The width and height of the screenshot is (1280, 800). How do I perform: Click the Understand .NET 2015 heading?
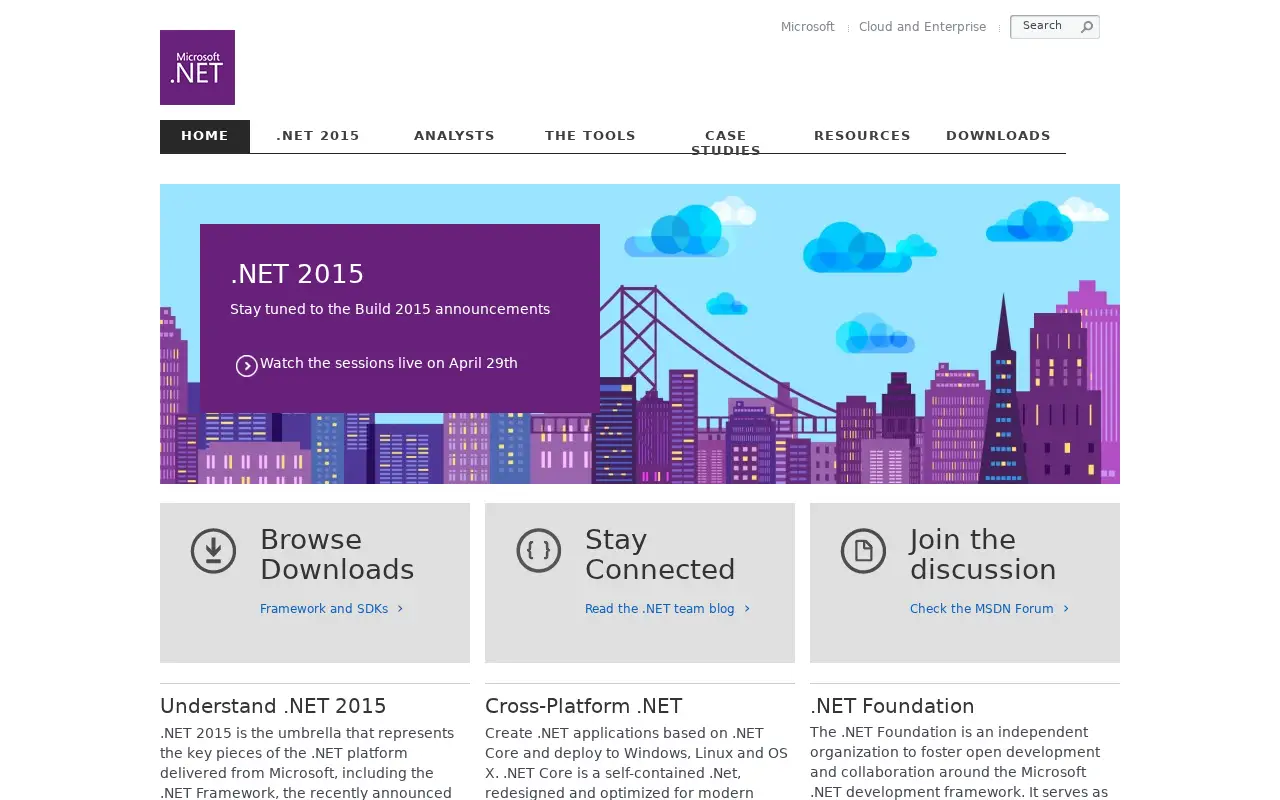point(273,706)
